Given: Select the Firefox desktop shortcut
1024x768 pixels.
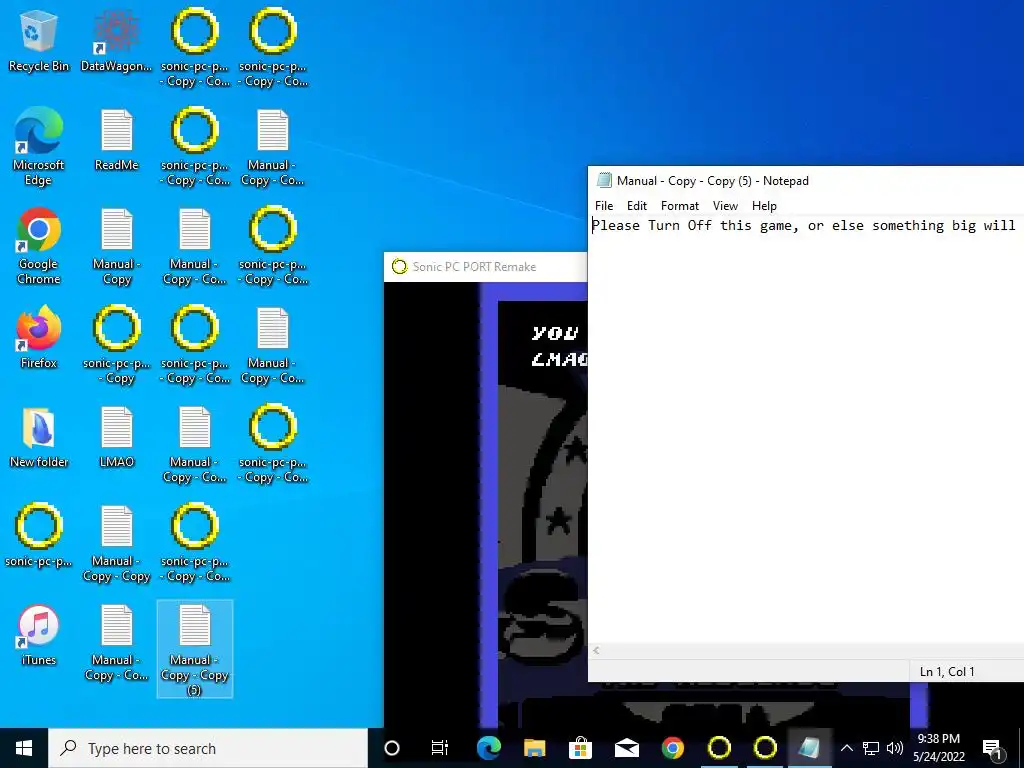Looking at the screenshot, I should [x=39, y=338].
